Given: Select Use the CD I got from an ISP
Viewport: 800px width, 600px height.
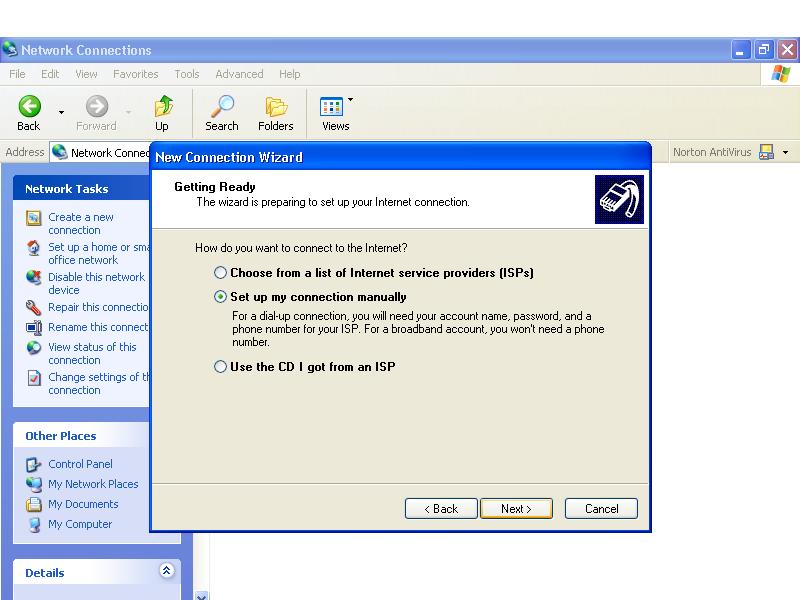Looking at the screenshot, I should tap(220, 367).
